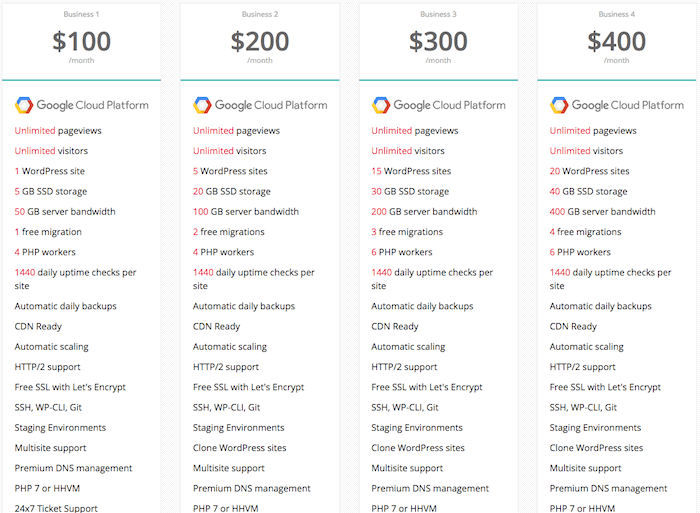Select the $100 price in Business 1
The image size is (700, 513).
tap(81, 41)
